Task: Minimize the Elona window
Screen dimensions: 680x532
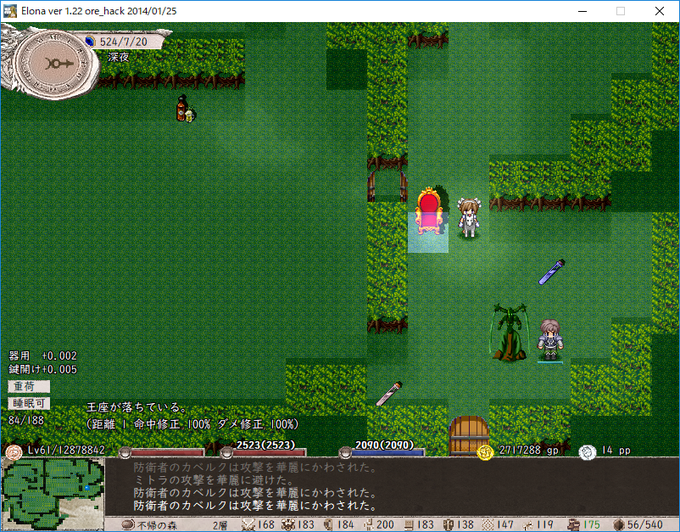Action: [582, 11]
